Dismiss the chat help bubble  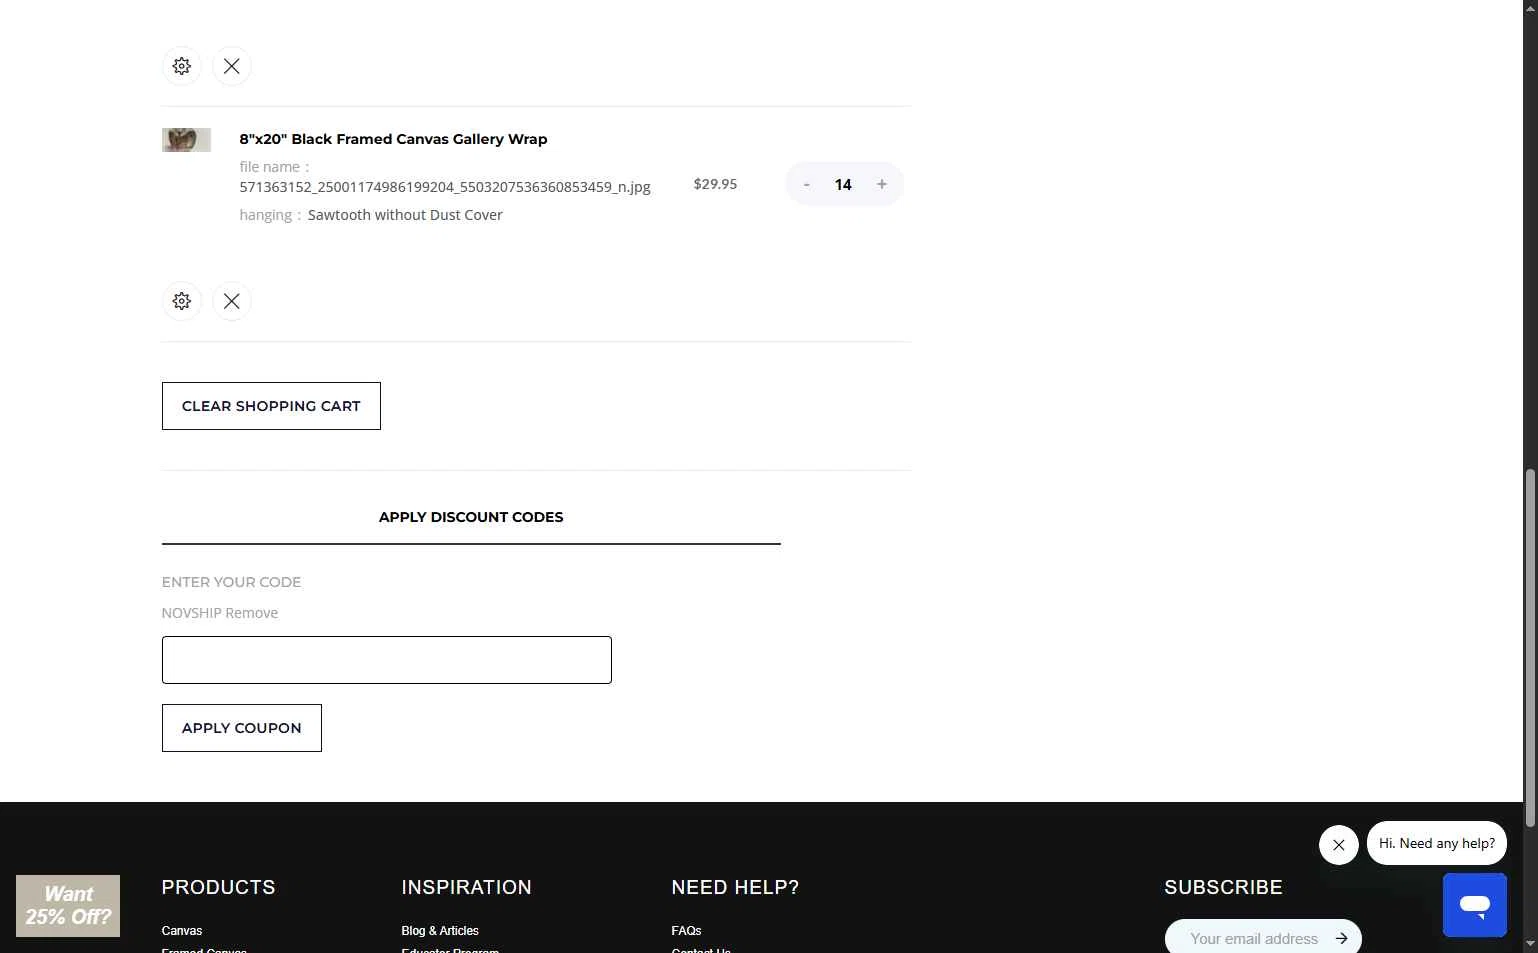point(1339,845)
